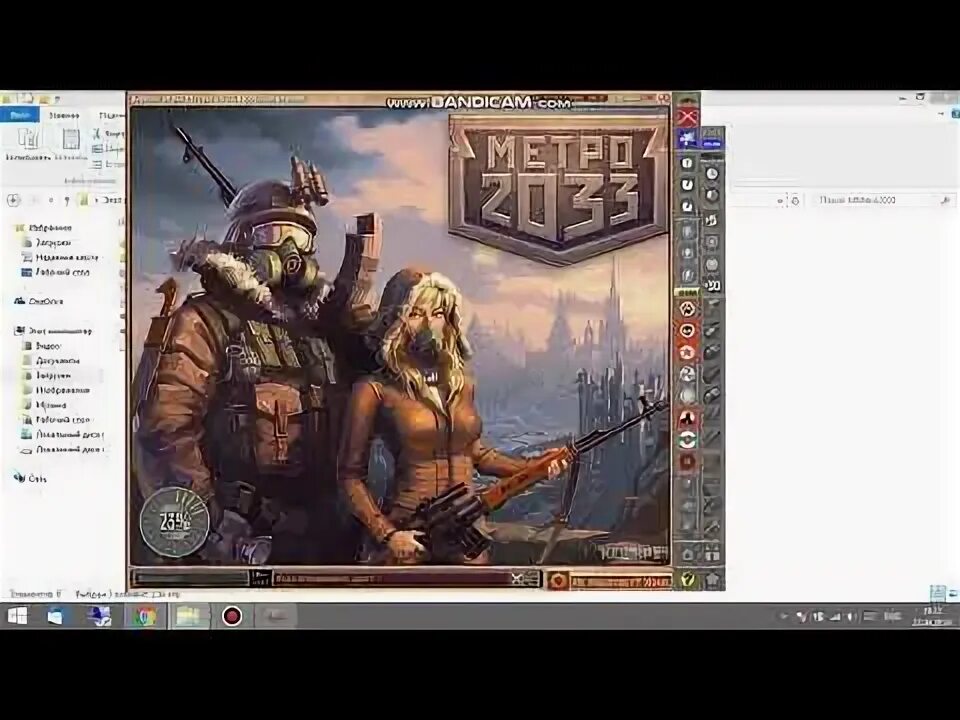Click the Bandicam record icon on taskbar
Screen dimensions: 960x720
(232, 616)
